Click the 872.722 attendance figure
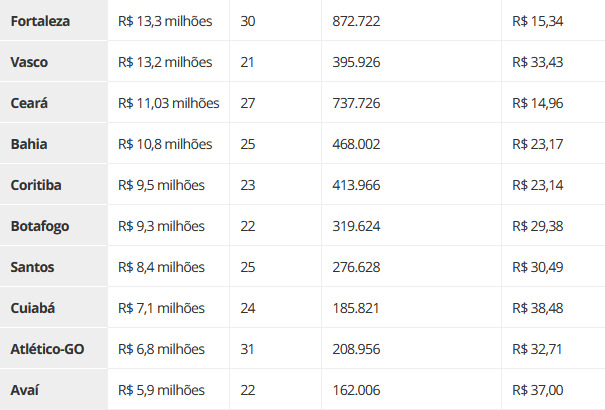 (356, 21)
